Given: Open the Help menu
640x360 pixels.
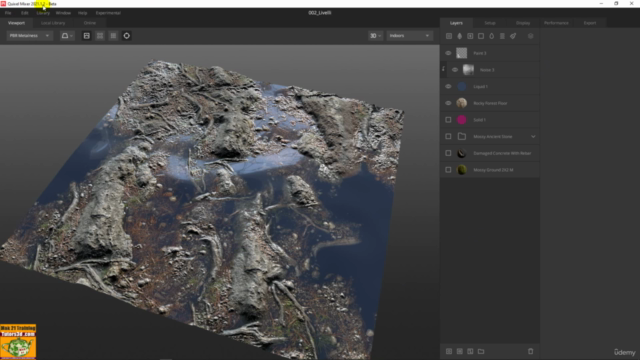Looking at the screenshot, I should tap(82, 13).
